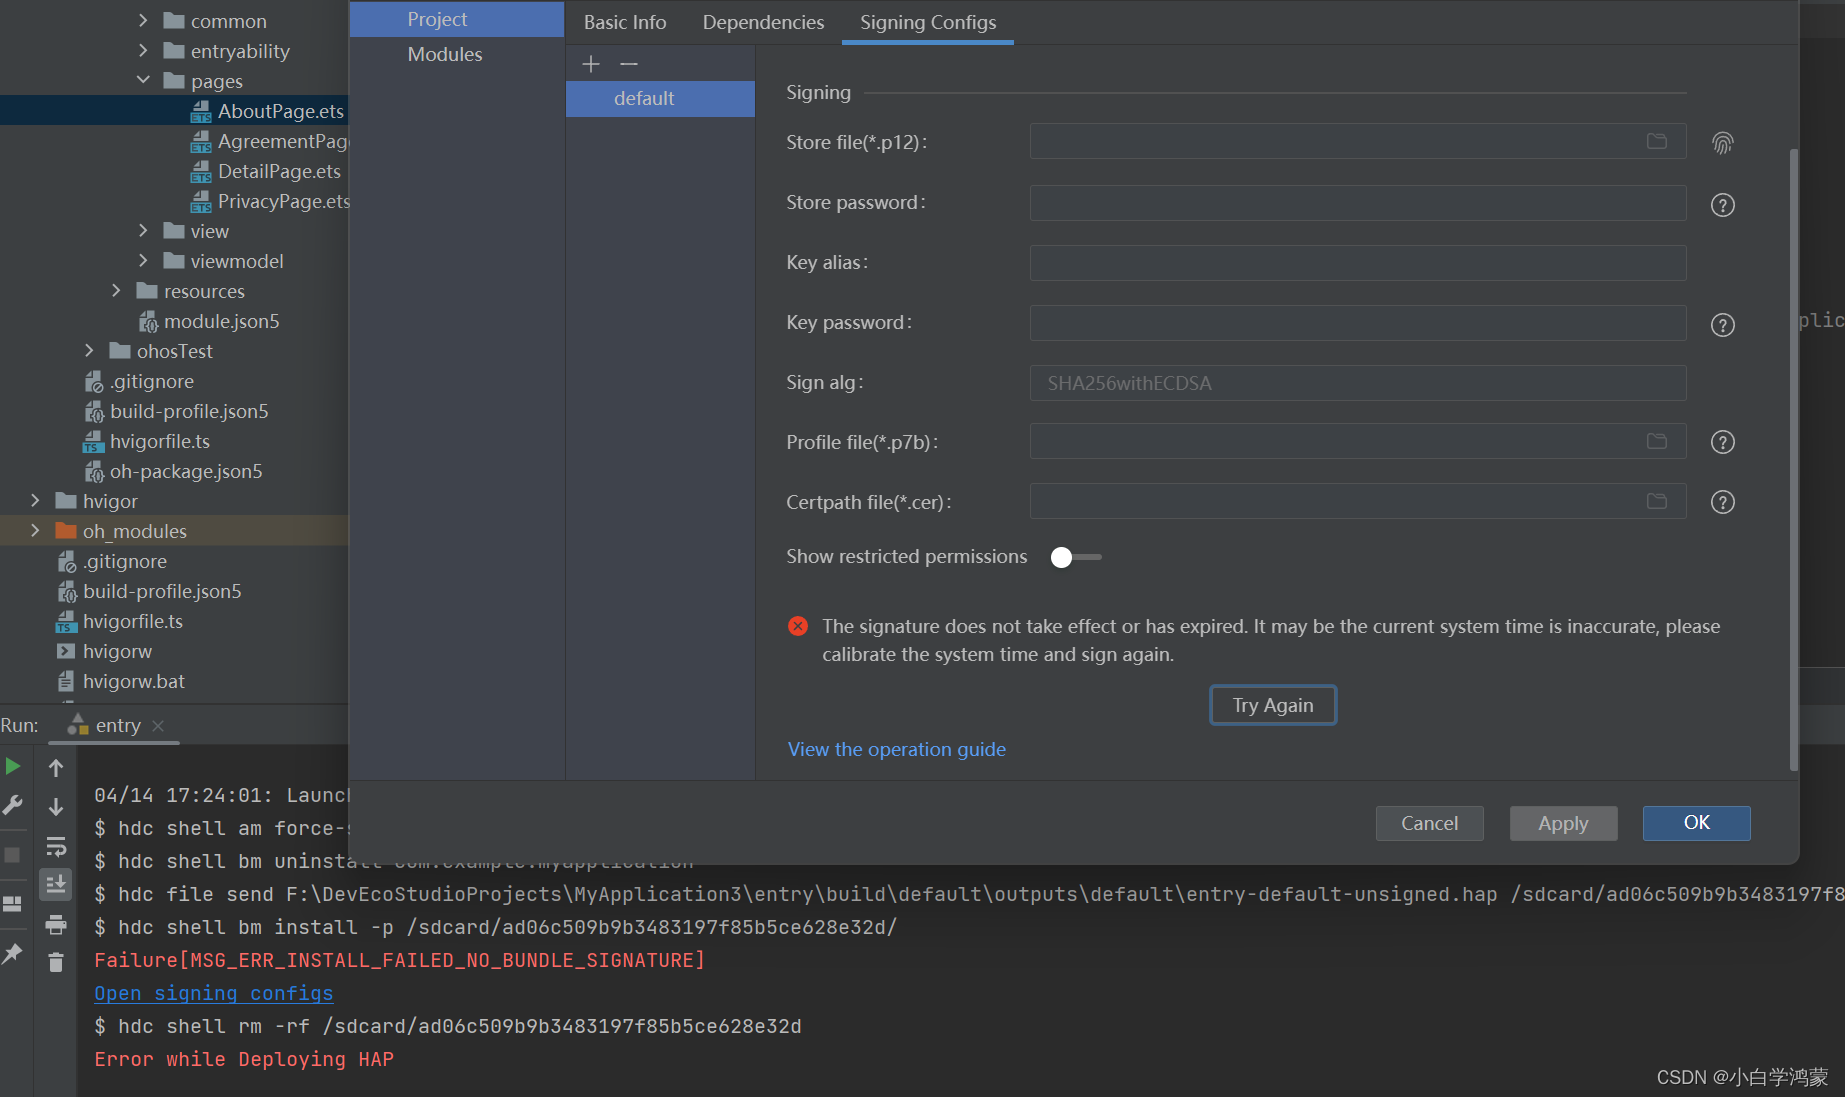
Task: Expand the viewmodel folder
Action: [143, 260]
